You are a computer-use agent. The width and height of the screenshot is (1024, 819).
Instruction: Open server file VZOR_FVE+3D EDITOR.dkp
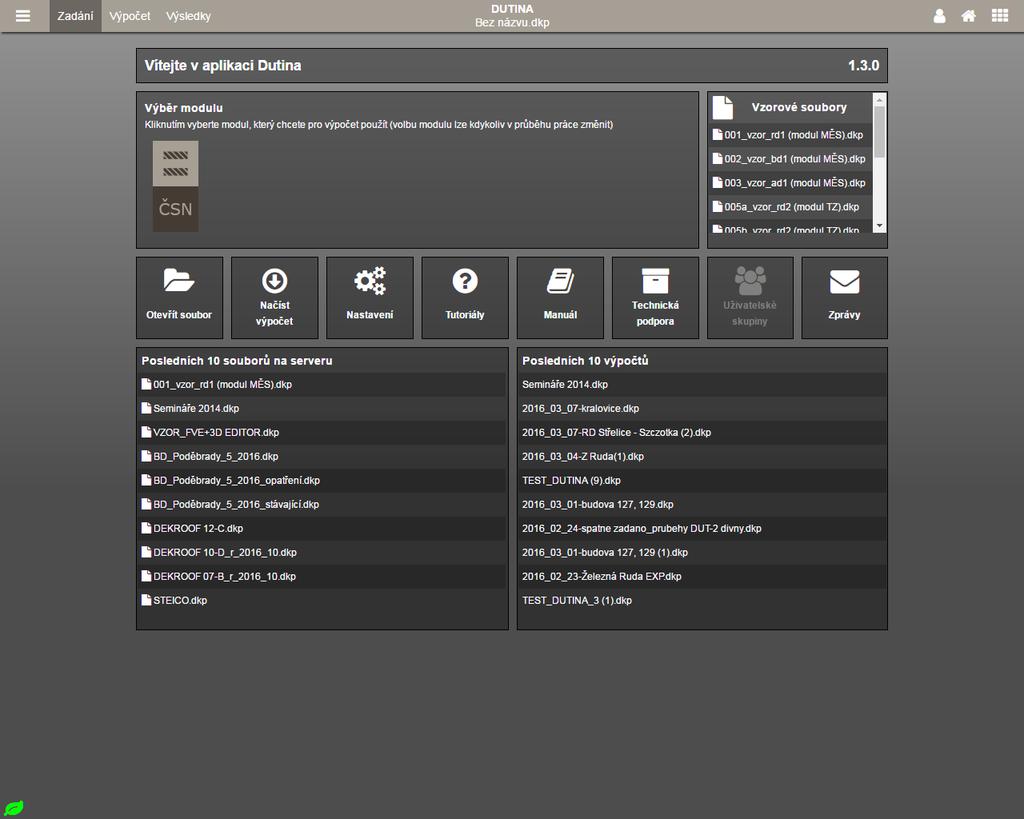[x=322, y=432]
